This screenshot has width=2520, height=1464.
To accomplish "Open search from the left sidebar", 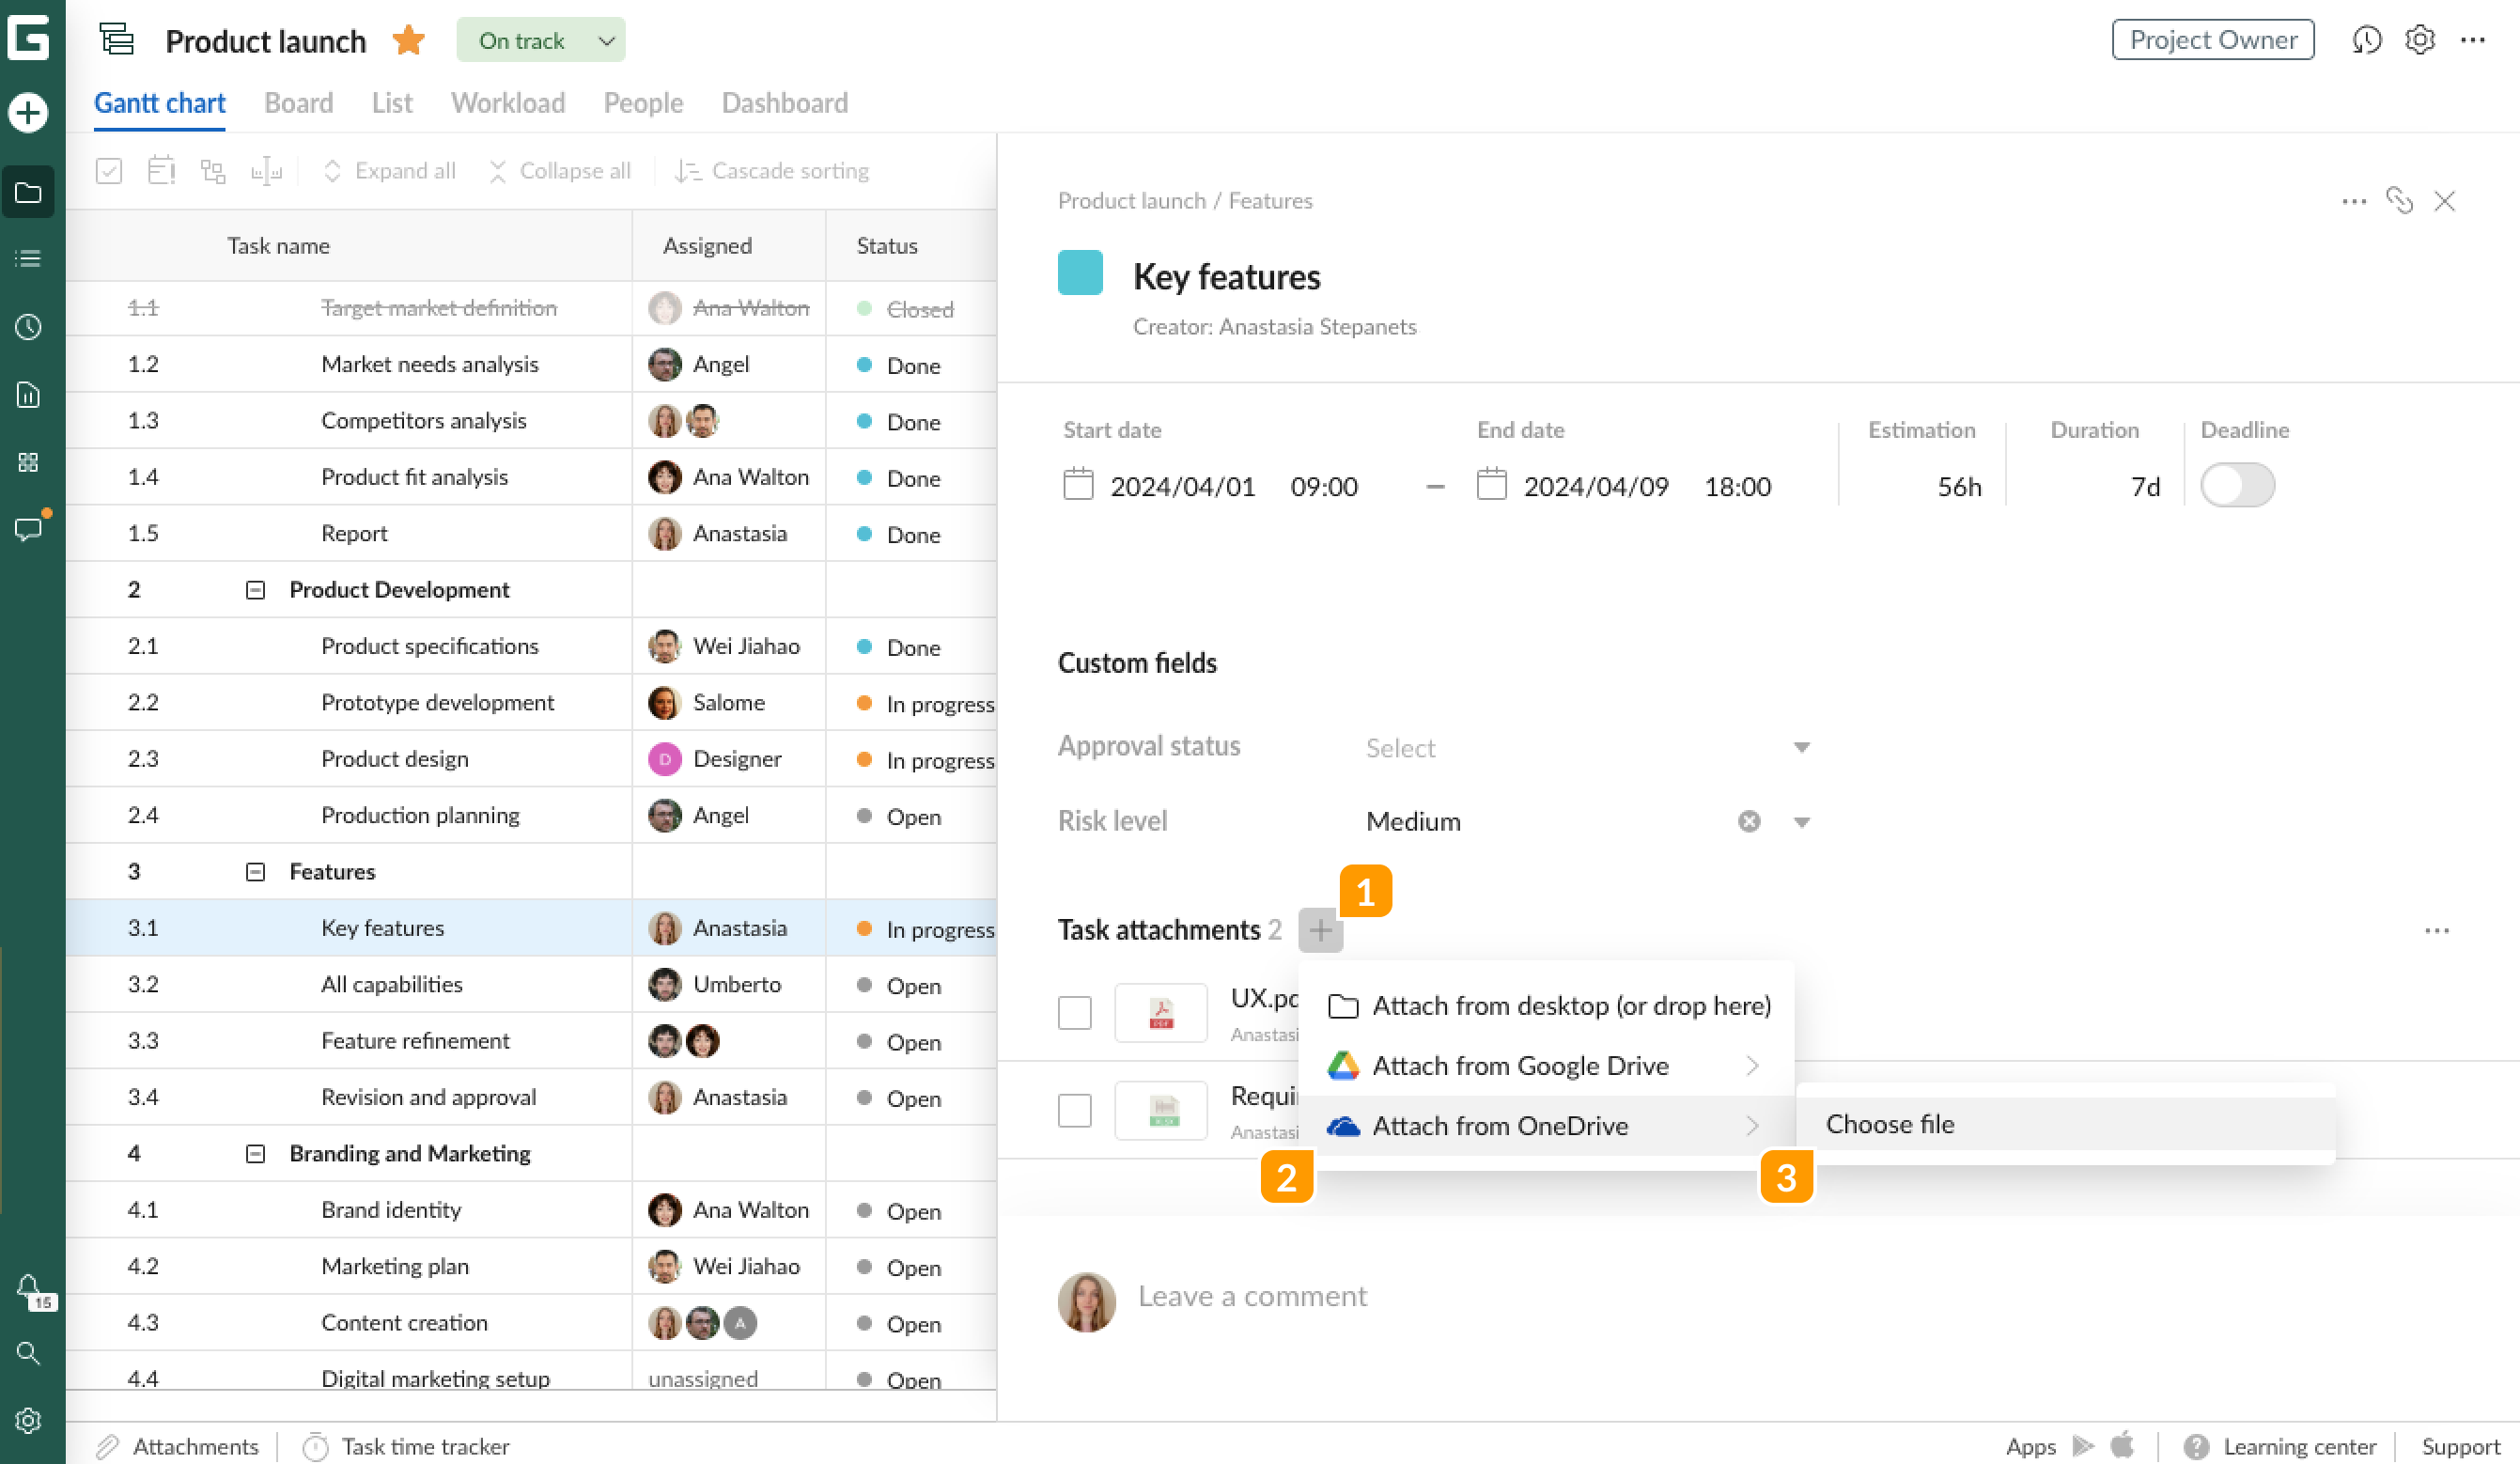I will coord(29,1353).
